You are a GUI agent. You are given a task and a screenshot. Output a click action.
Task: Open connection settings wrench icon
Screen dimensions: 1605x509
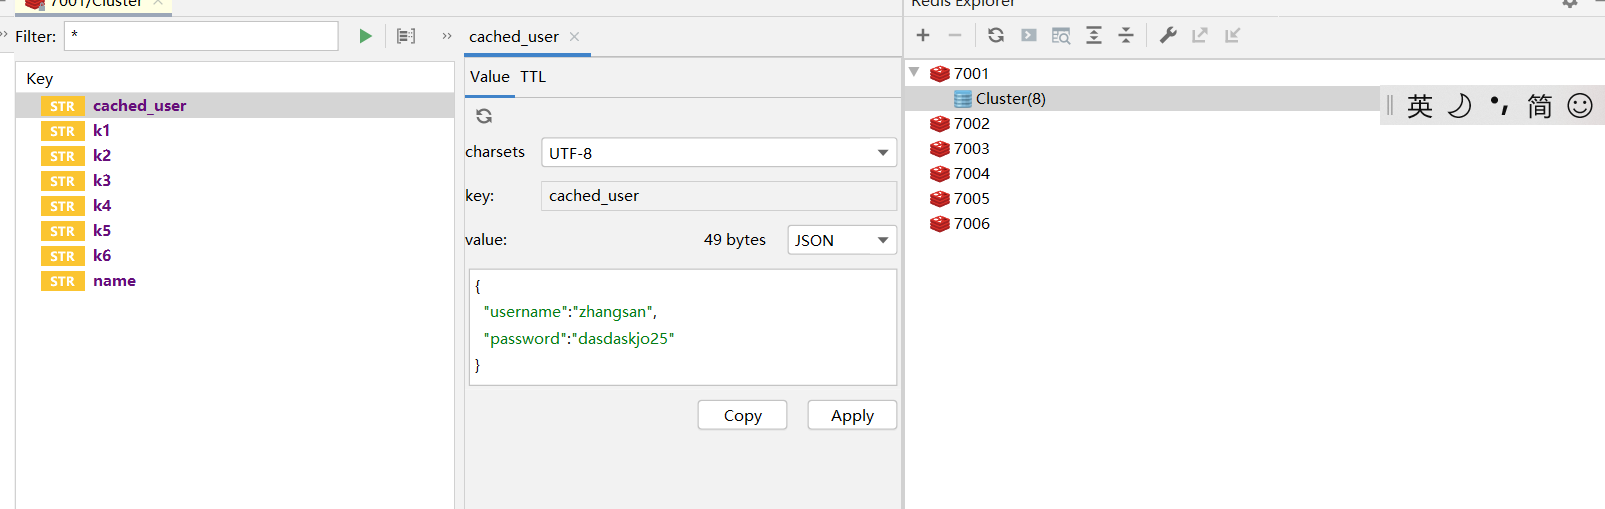pos(1168,35)
